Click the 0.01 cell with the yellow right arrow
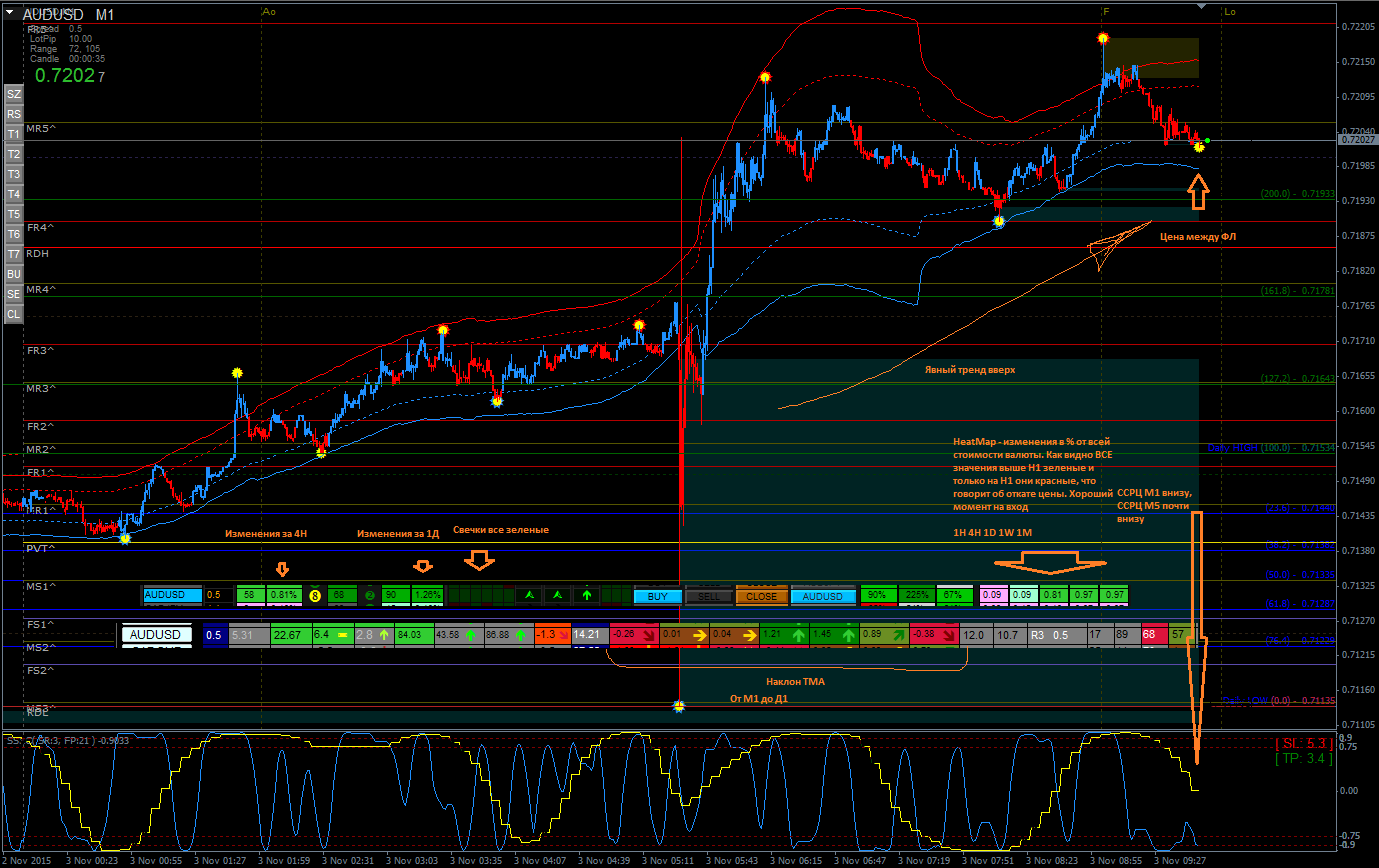1379x868 pixels. (x=684, y=635)
